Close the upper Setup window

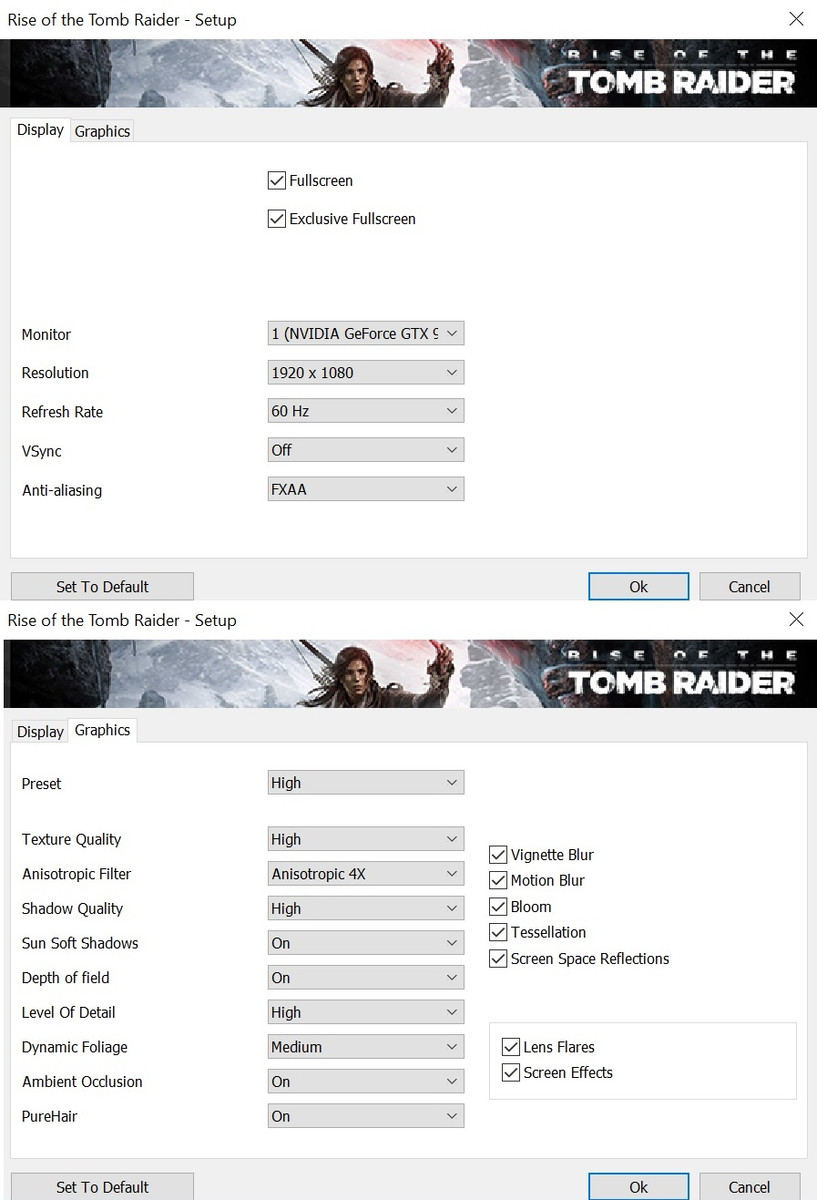pos(796,19)
